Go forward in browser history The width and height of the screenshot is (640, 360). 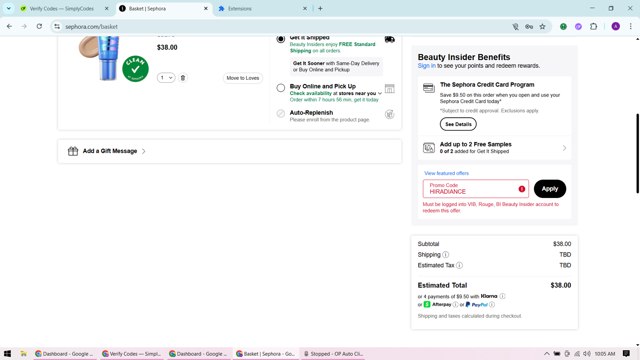(x=24, y=27)
